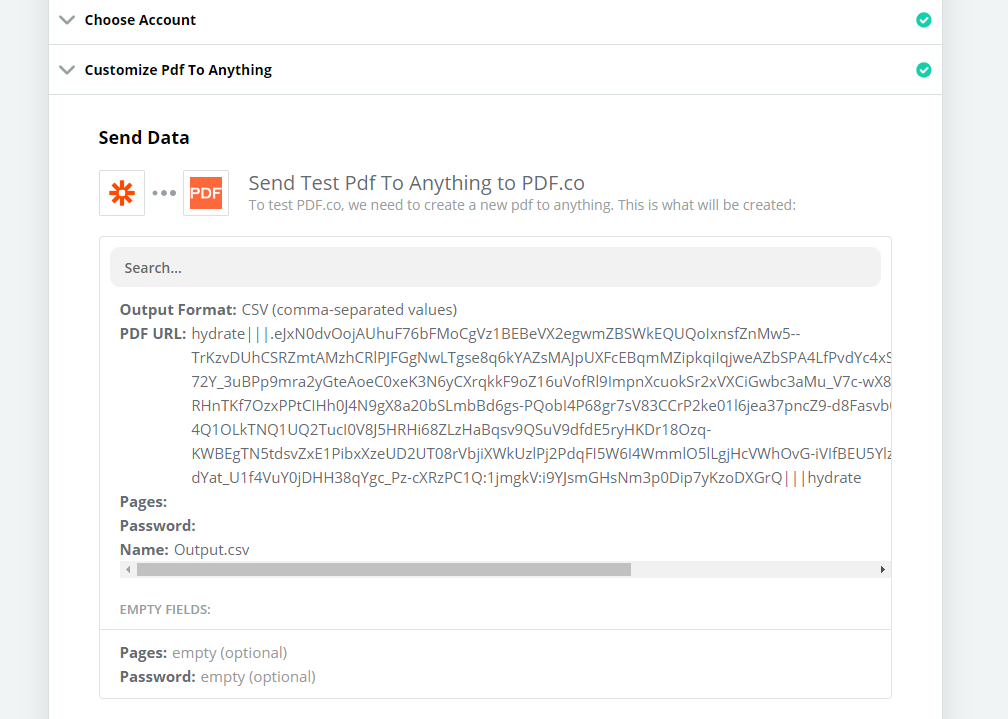Click the EMPTY FIELDS section label

[x=165, y=609]
